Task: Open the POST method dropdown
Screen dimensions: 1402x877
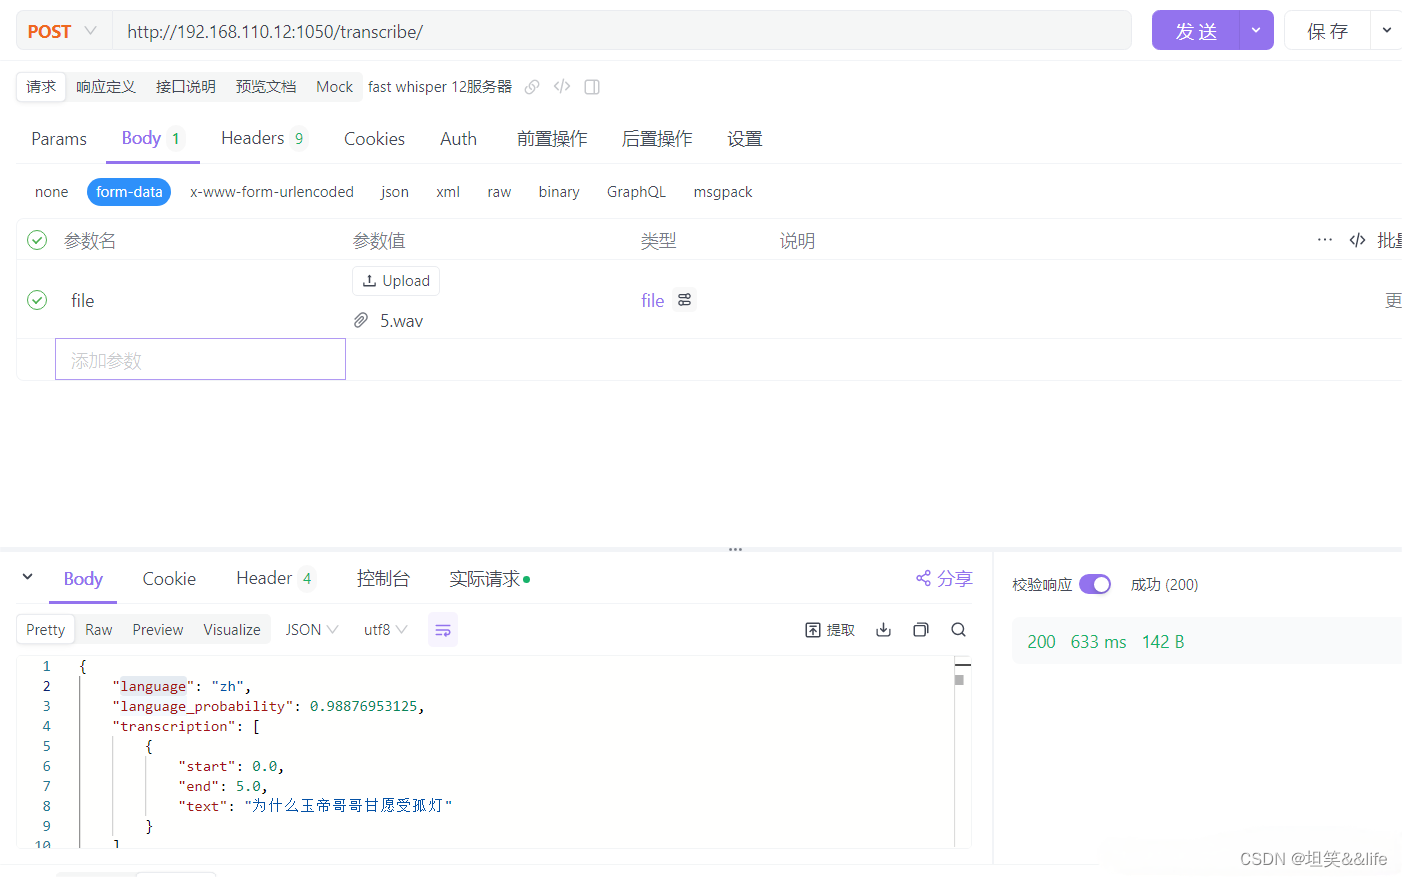Action: pyautogui.click(x=63, y=31)
